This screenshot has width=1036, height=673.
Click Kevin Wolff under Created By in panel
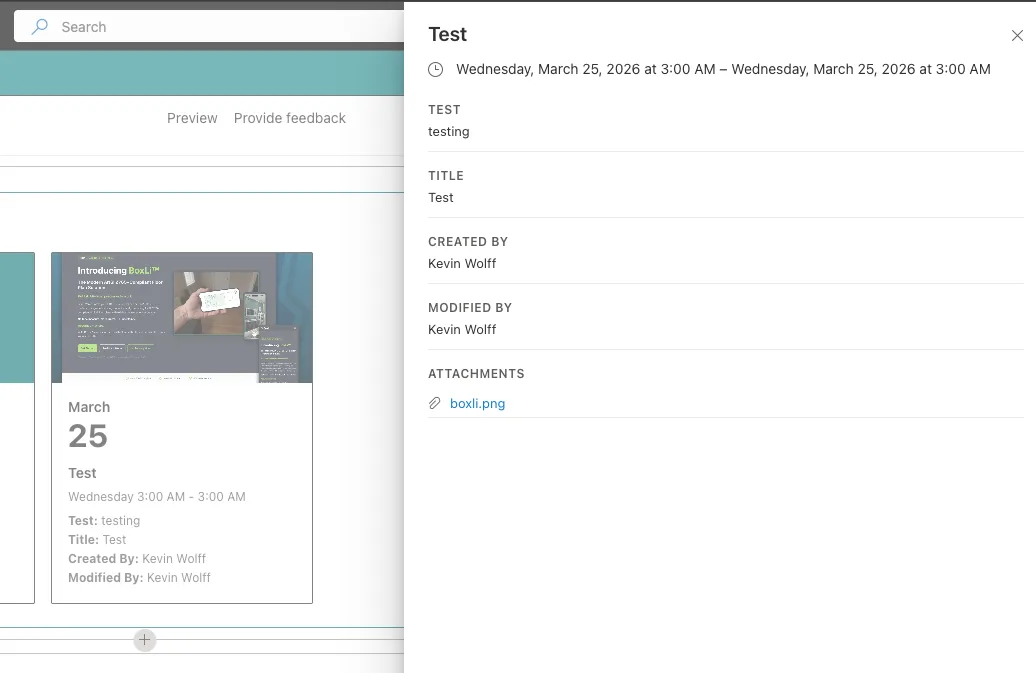[x=462, y=264]
